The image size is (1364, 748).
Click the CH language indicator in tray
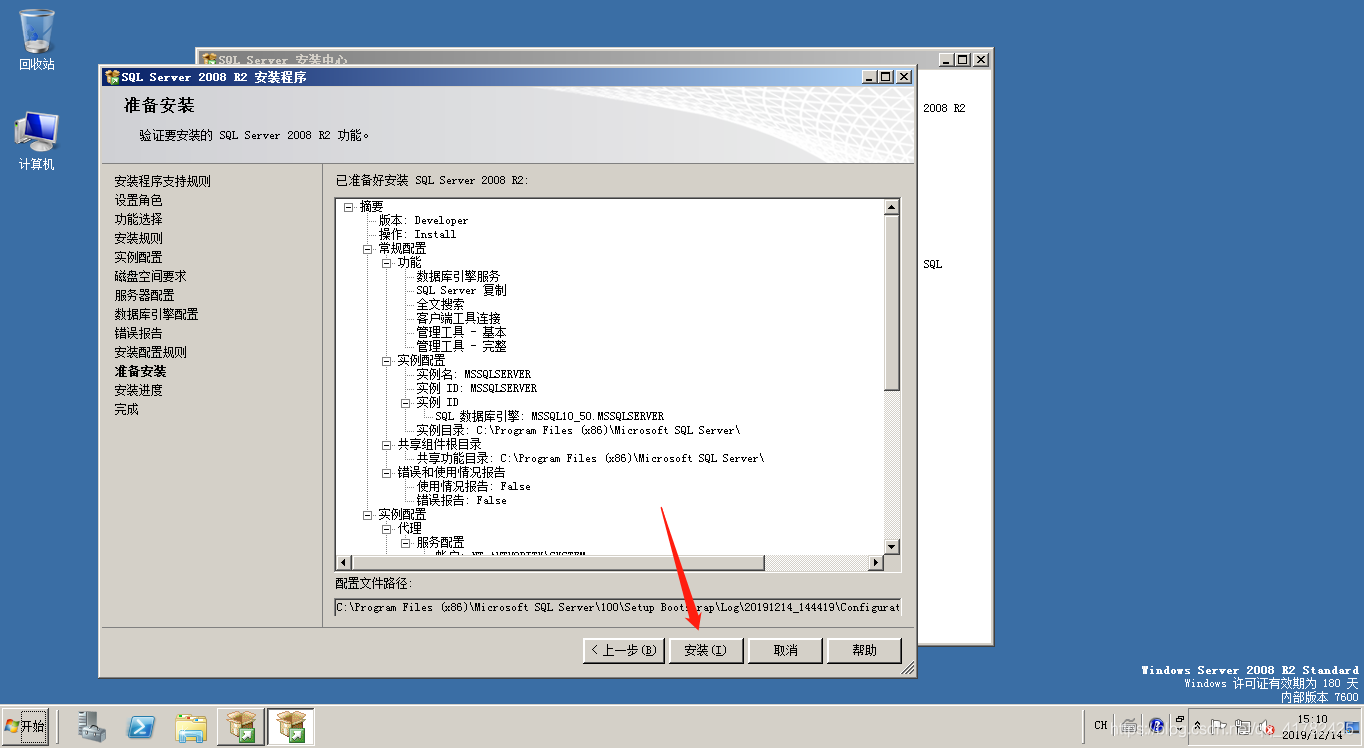(1100, 726)
